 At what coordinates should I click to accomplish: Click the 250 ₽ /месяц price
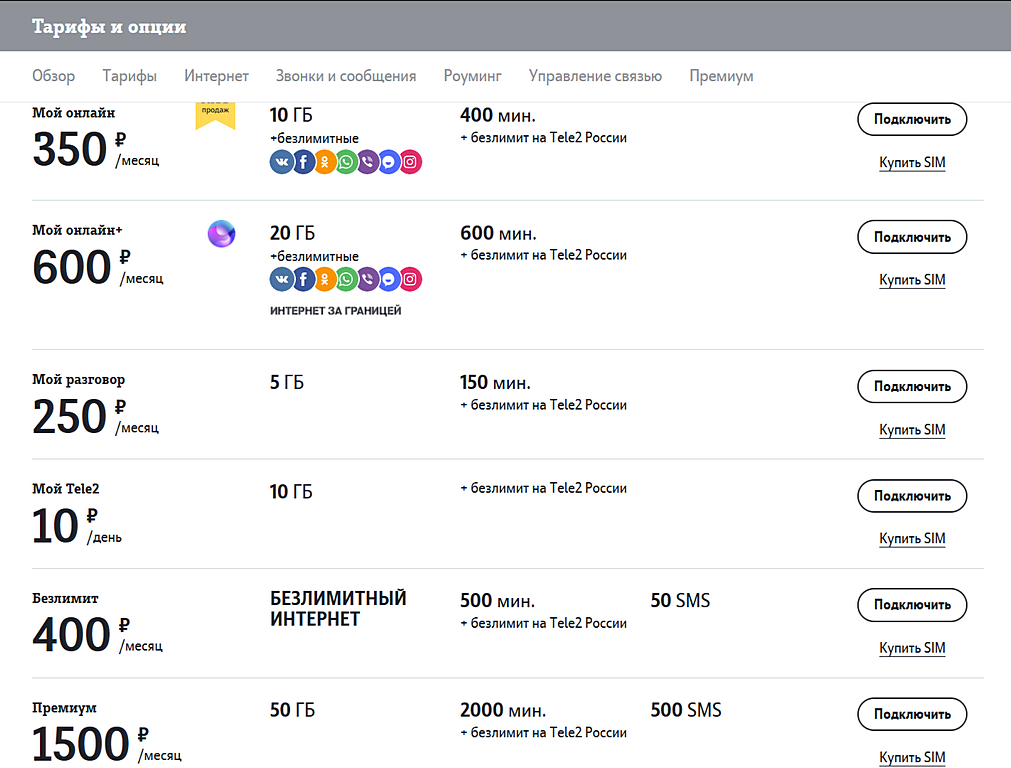95,417
